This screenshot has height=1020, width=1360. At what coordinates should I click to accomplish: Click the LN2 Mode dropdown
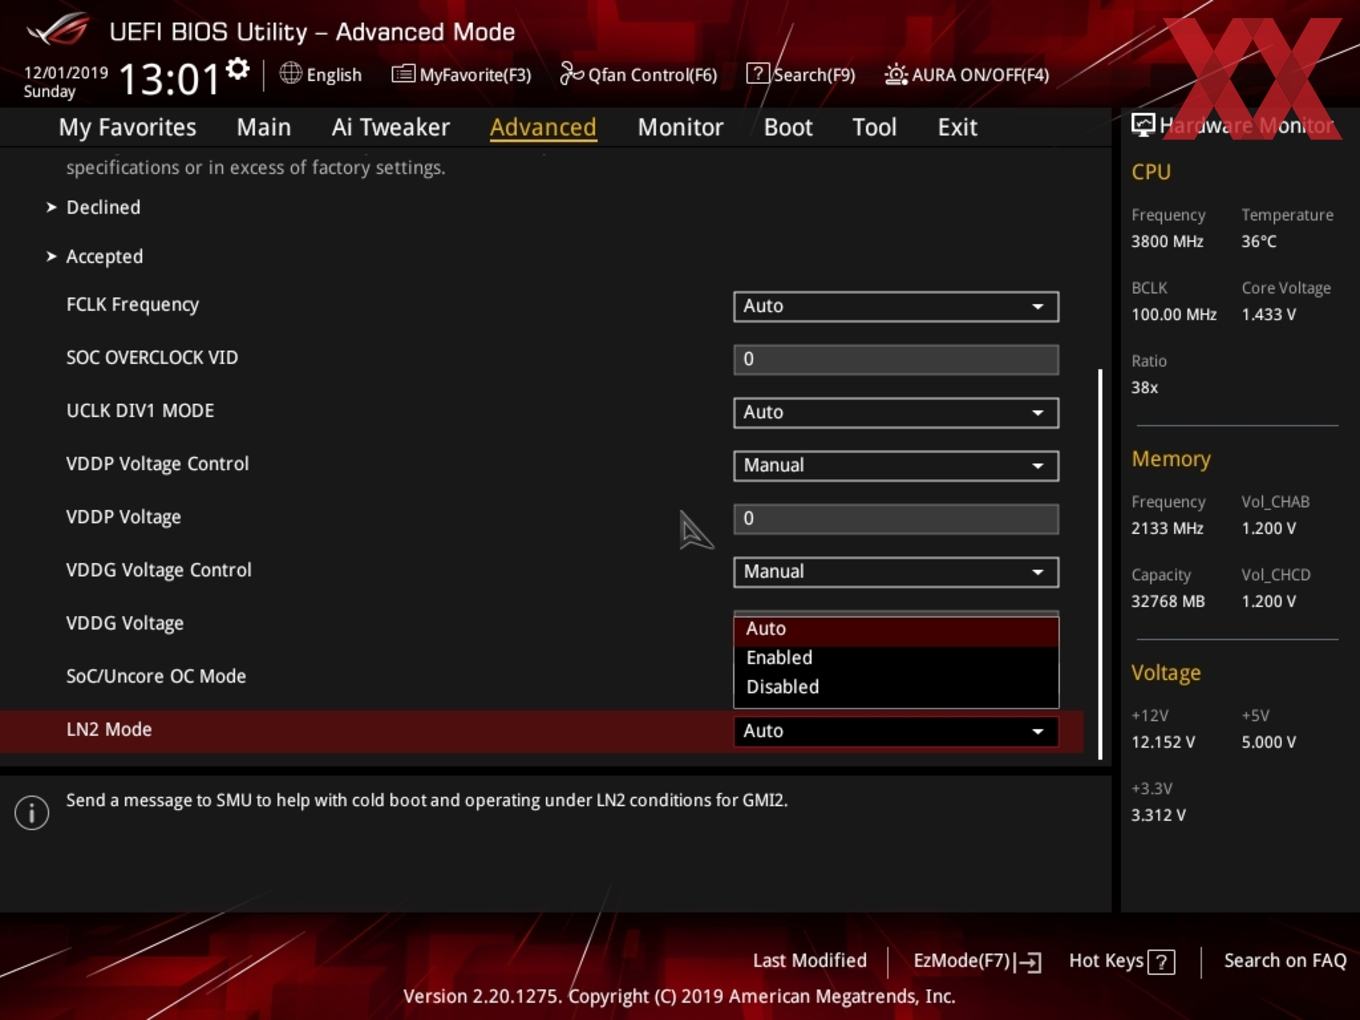tap(896, 731)
